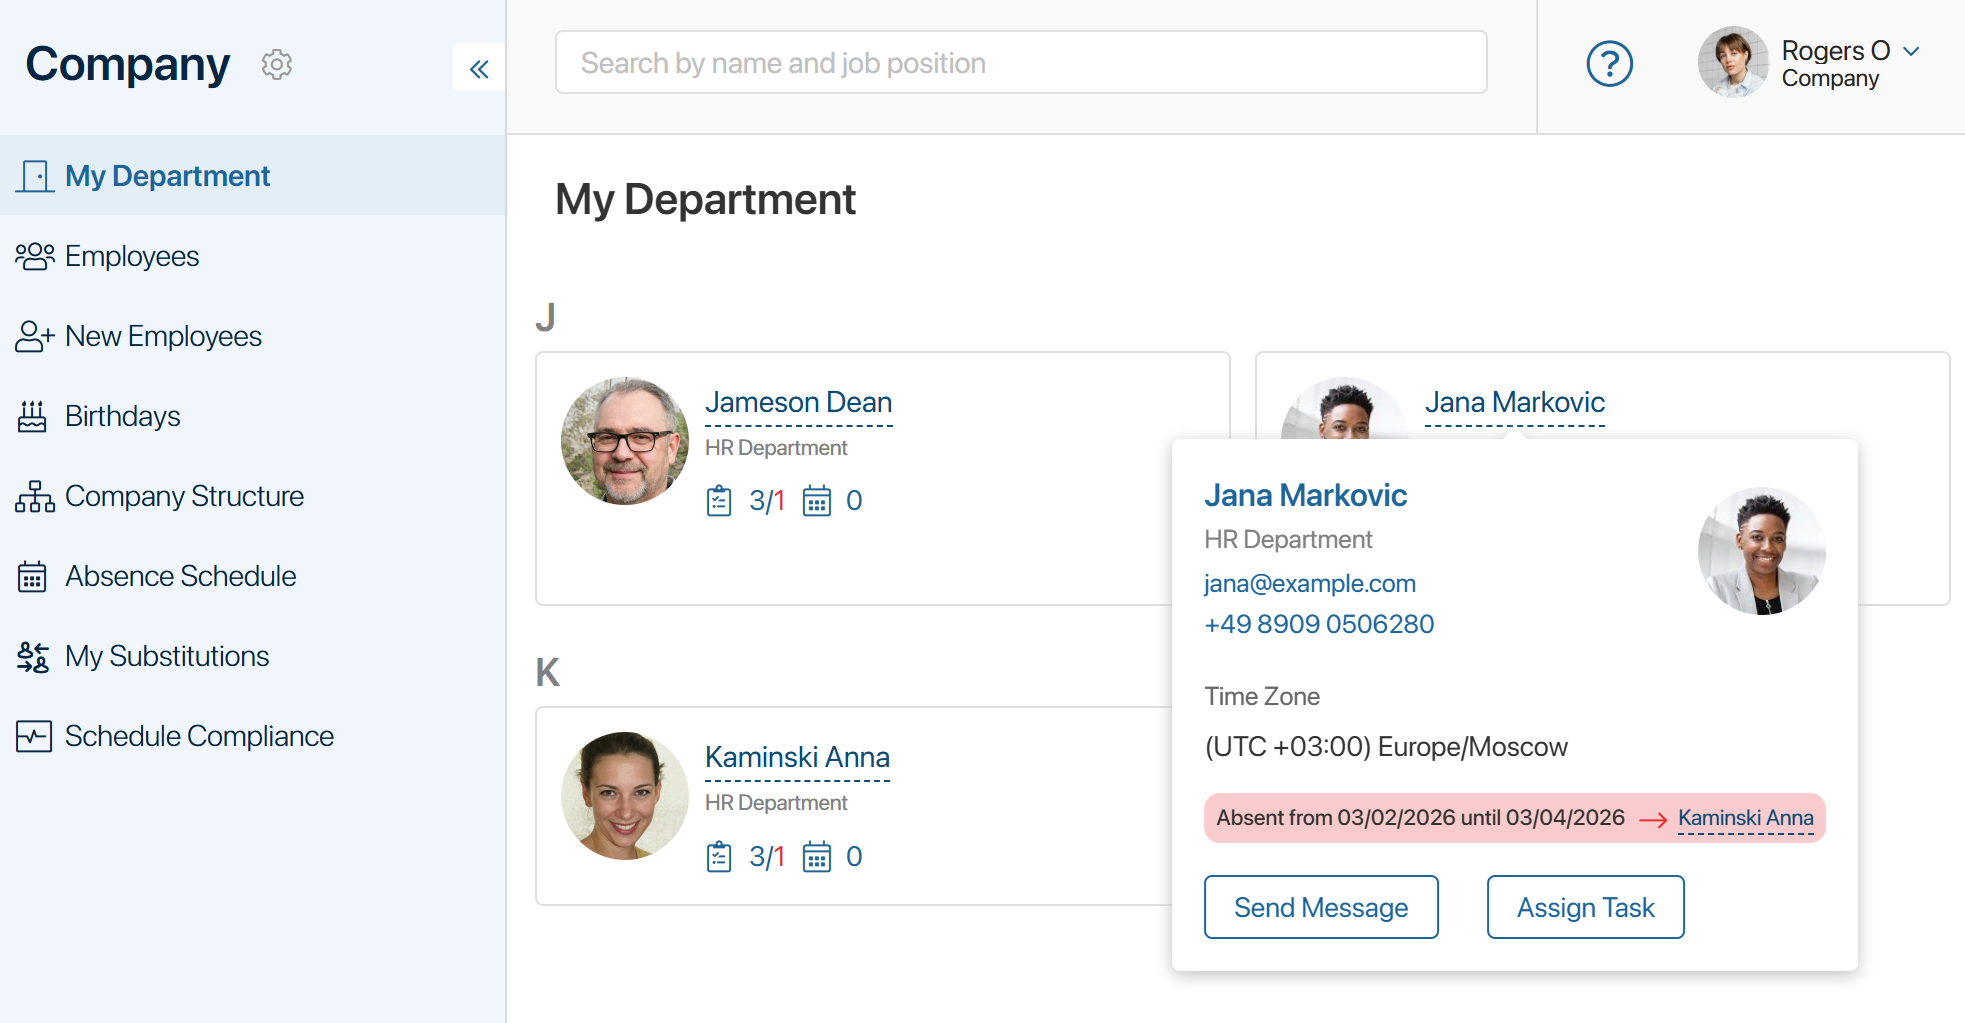The width and height of the screenshot is (1965, 1023).
Task: Type in the name and job search field
Action: pos(1020,63)
